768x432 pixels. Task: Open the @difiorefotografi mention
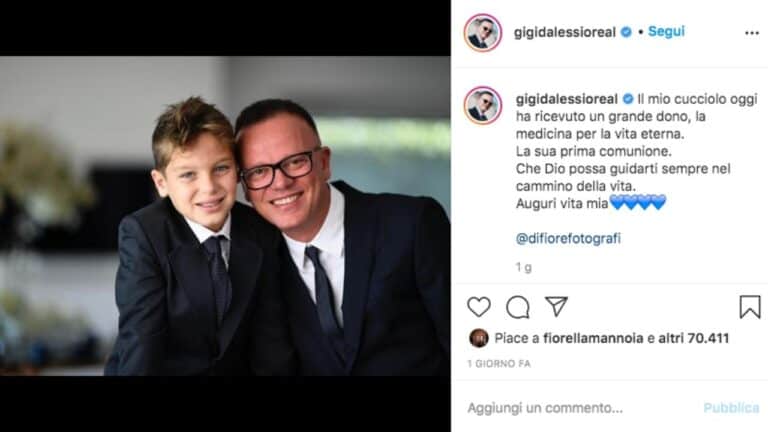click(x=568, y=239)
